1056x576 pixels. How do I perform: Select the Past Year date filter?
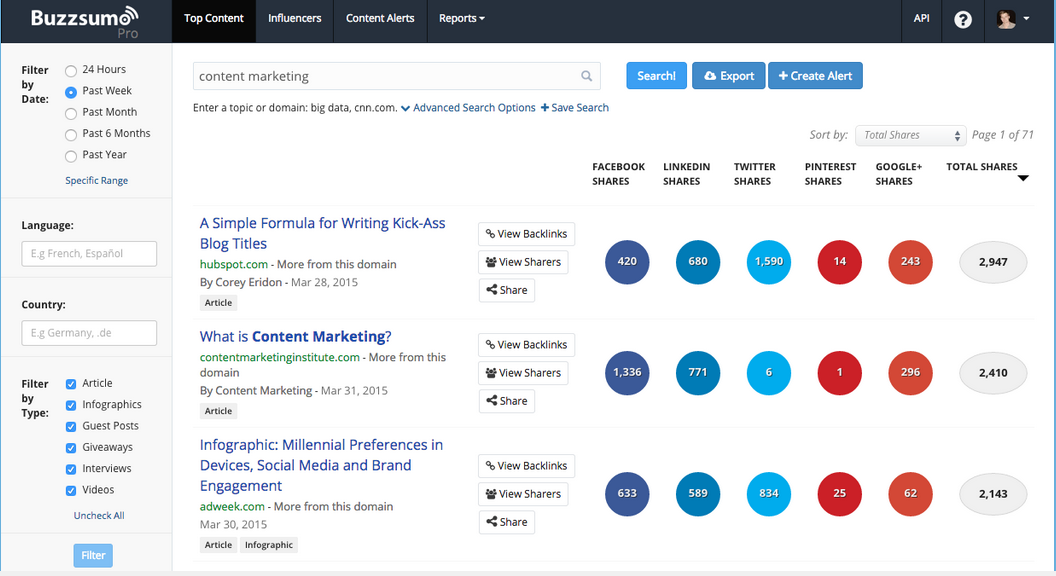pos(71,156)
